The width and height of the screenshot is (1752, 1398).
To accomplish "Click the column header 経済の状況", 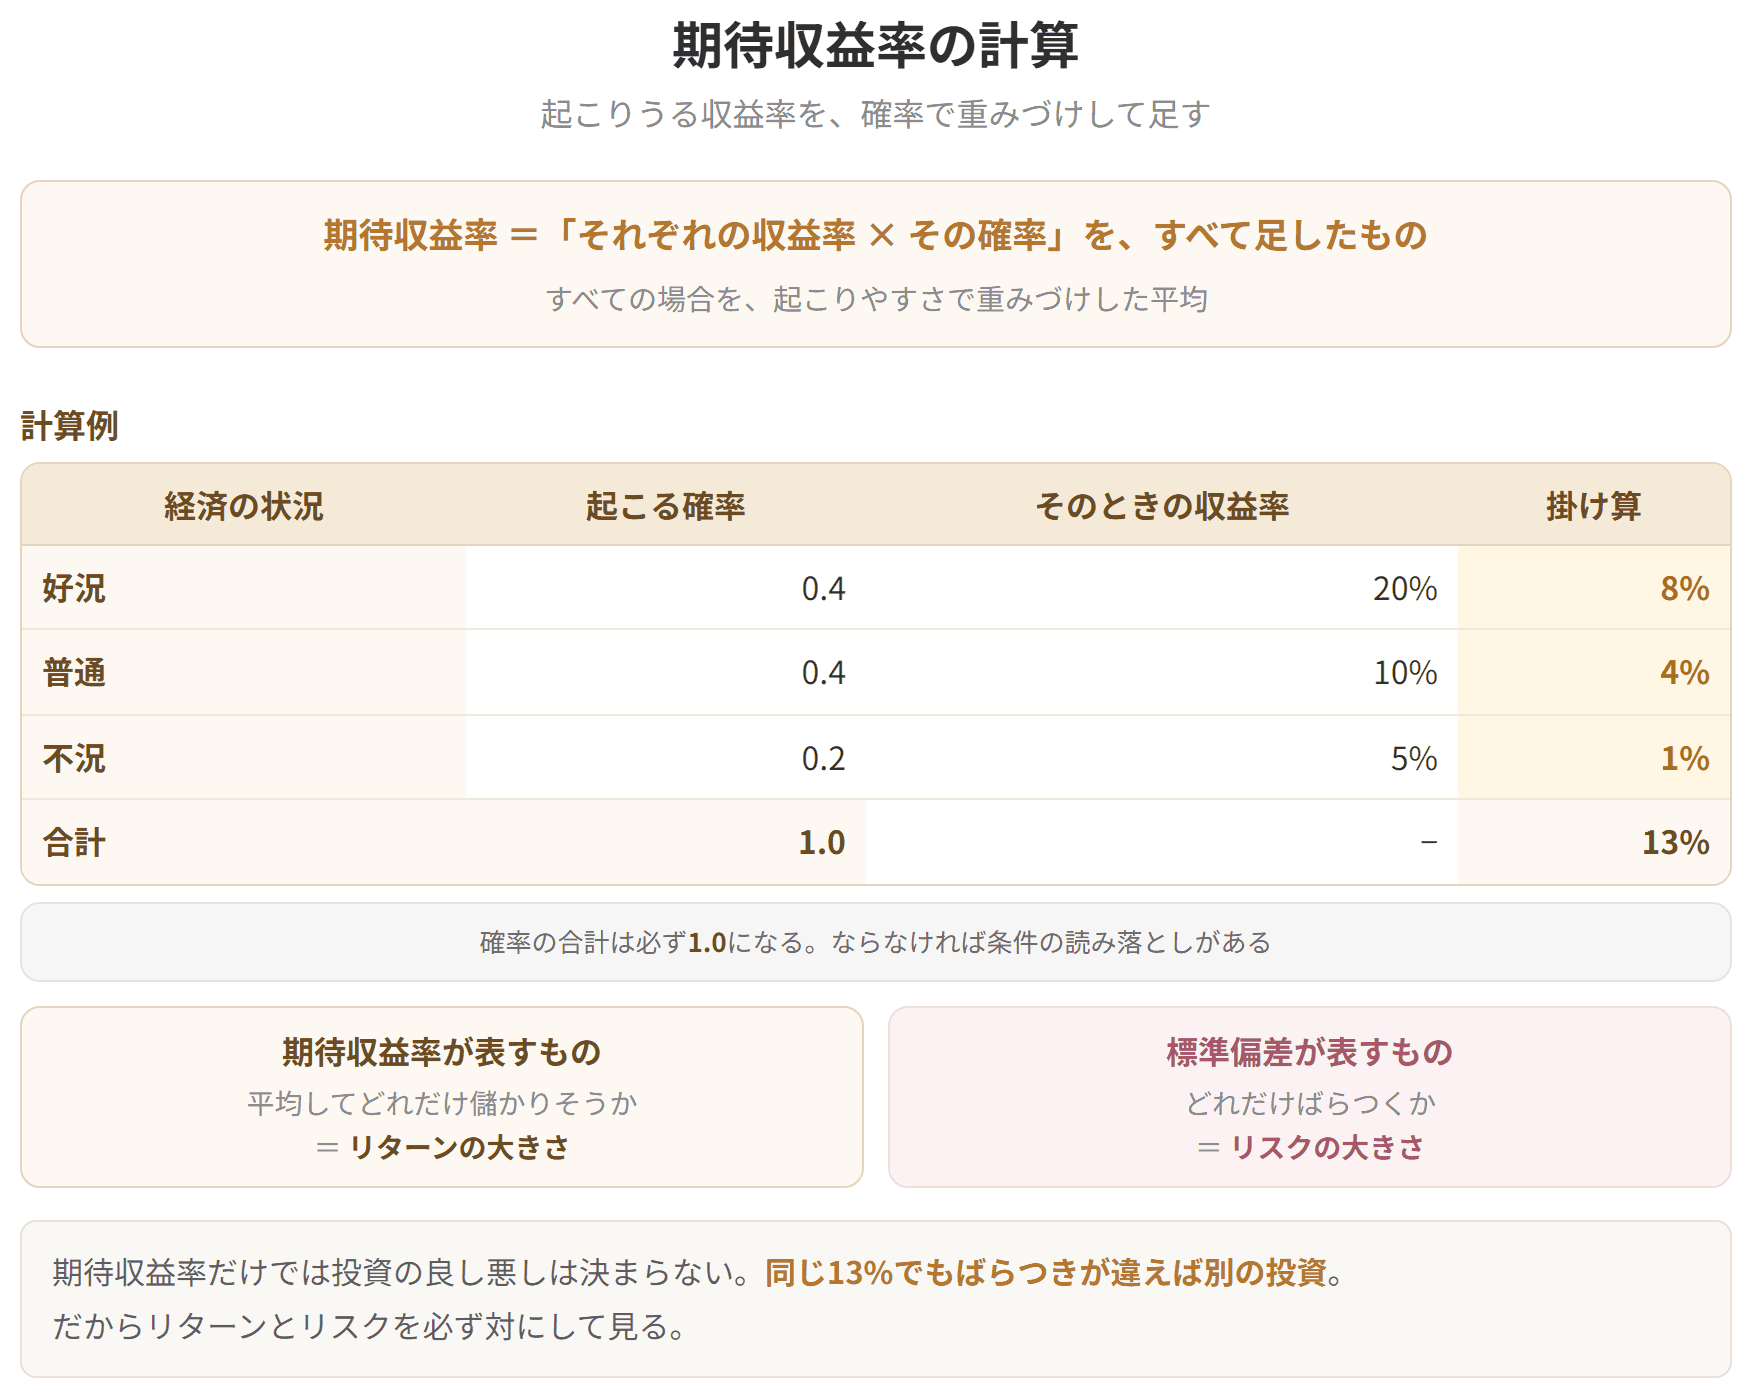I will [x=244, y=506].
